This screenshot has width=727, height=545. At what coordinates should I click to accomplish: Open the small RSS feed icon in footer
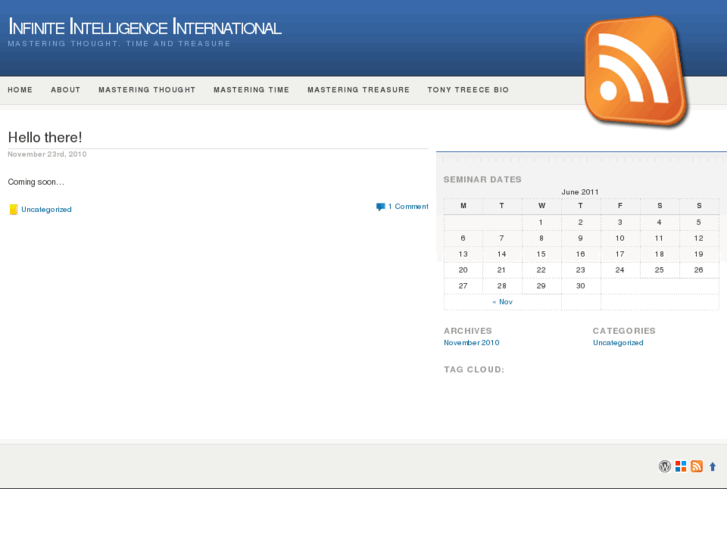696,466
